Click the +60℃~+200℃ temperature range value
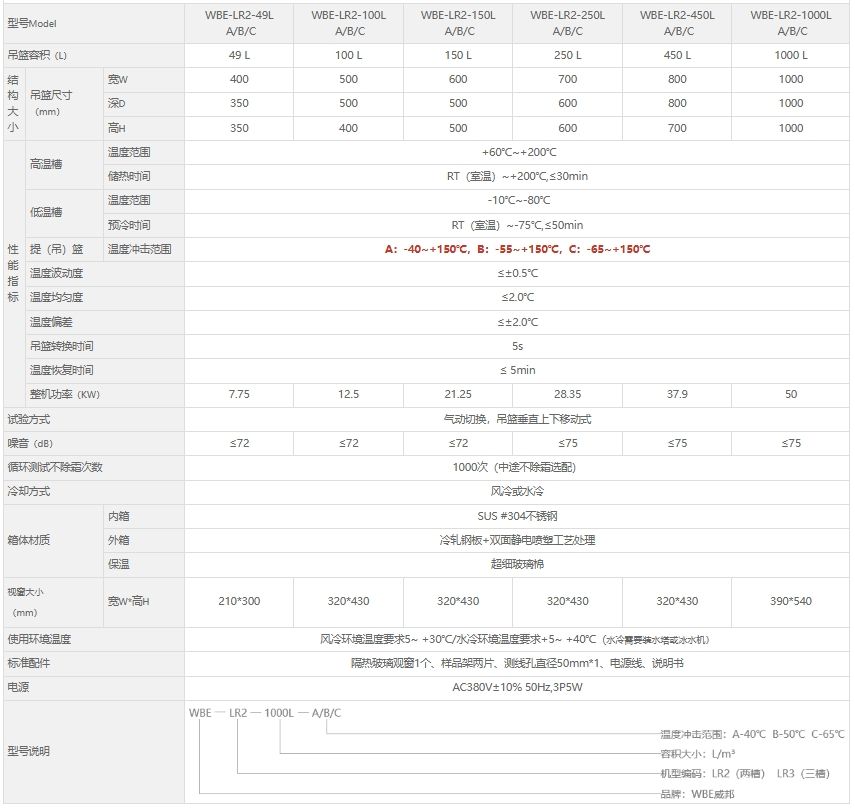Image resolution: width=855 pixels, height=808 pixels. point(517,152)
